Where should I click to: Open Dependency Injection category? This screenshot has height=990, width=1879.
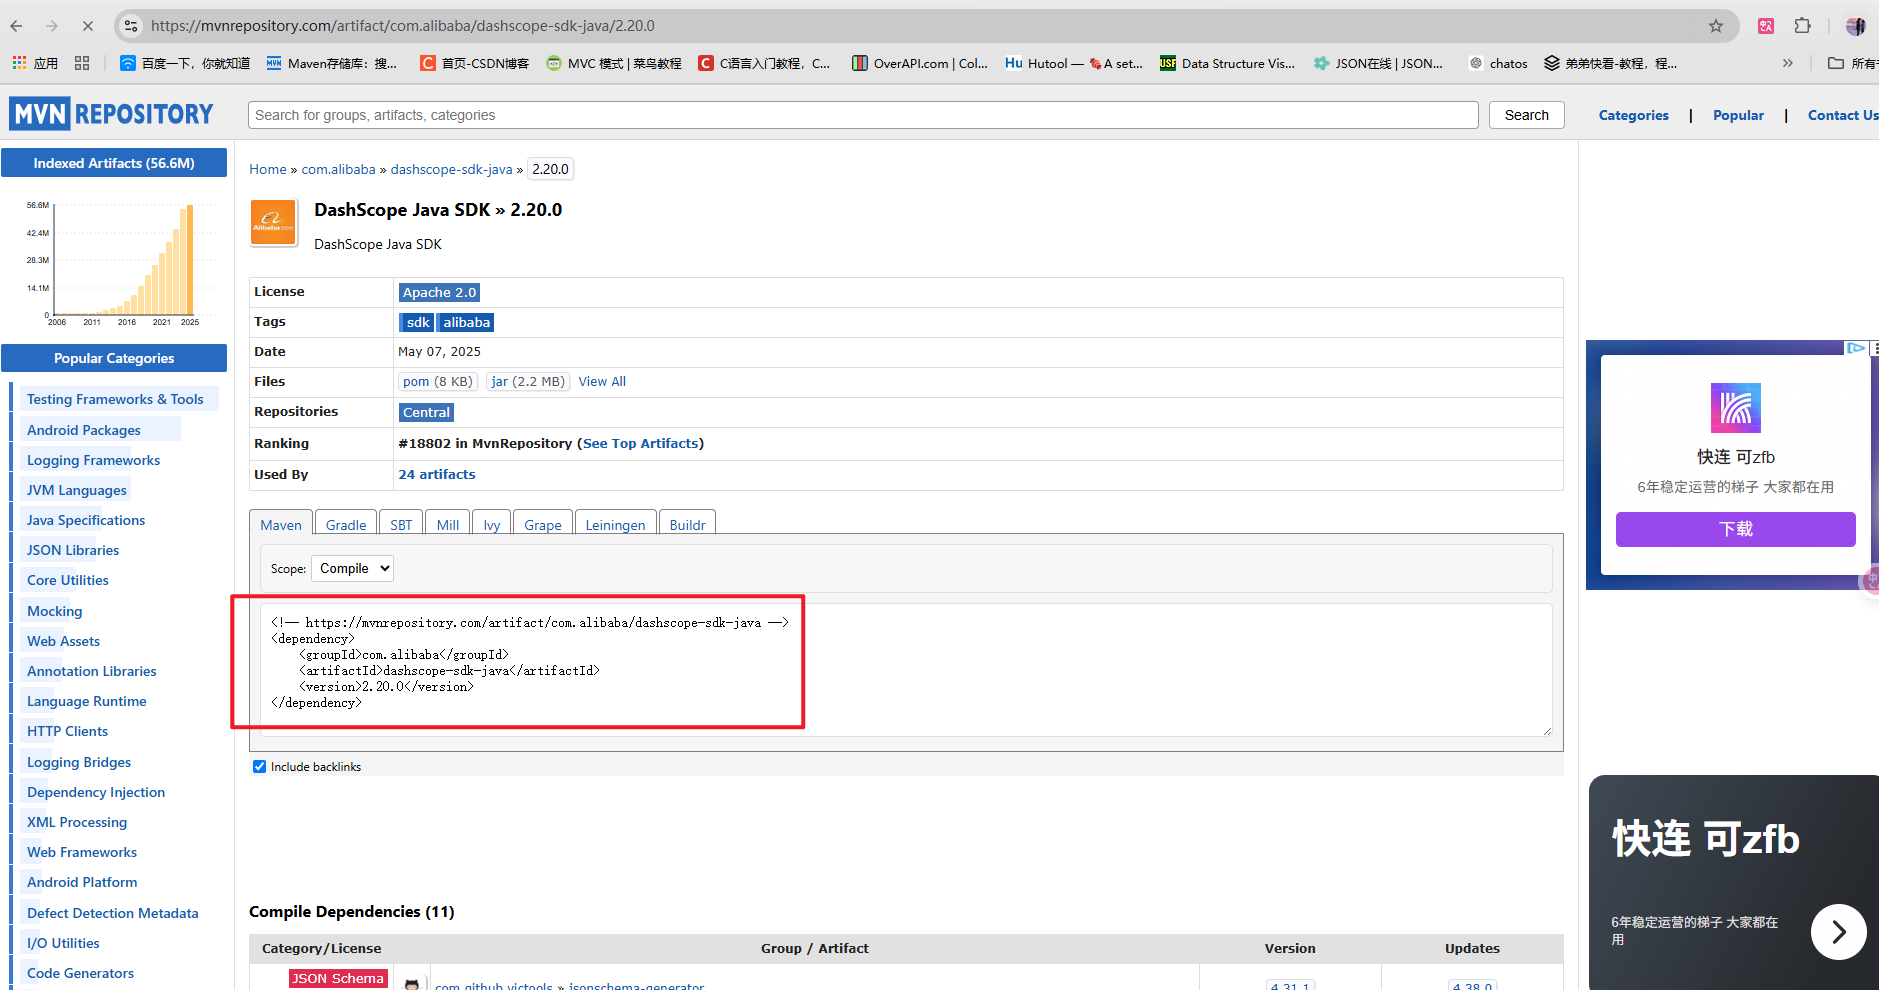point(96,792)
